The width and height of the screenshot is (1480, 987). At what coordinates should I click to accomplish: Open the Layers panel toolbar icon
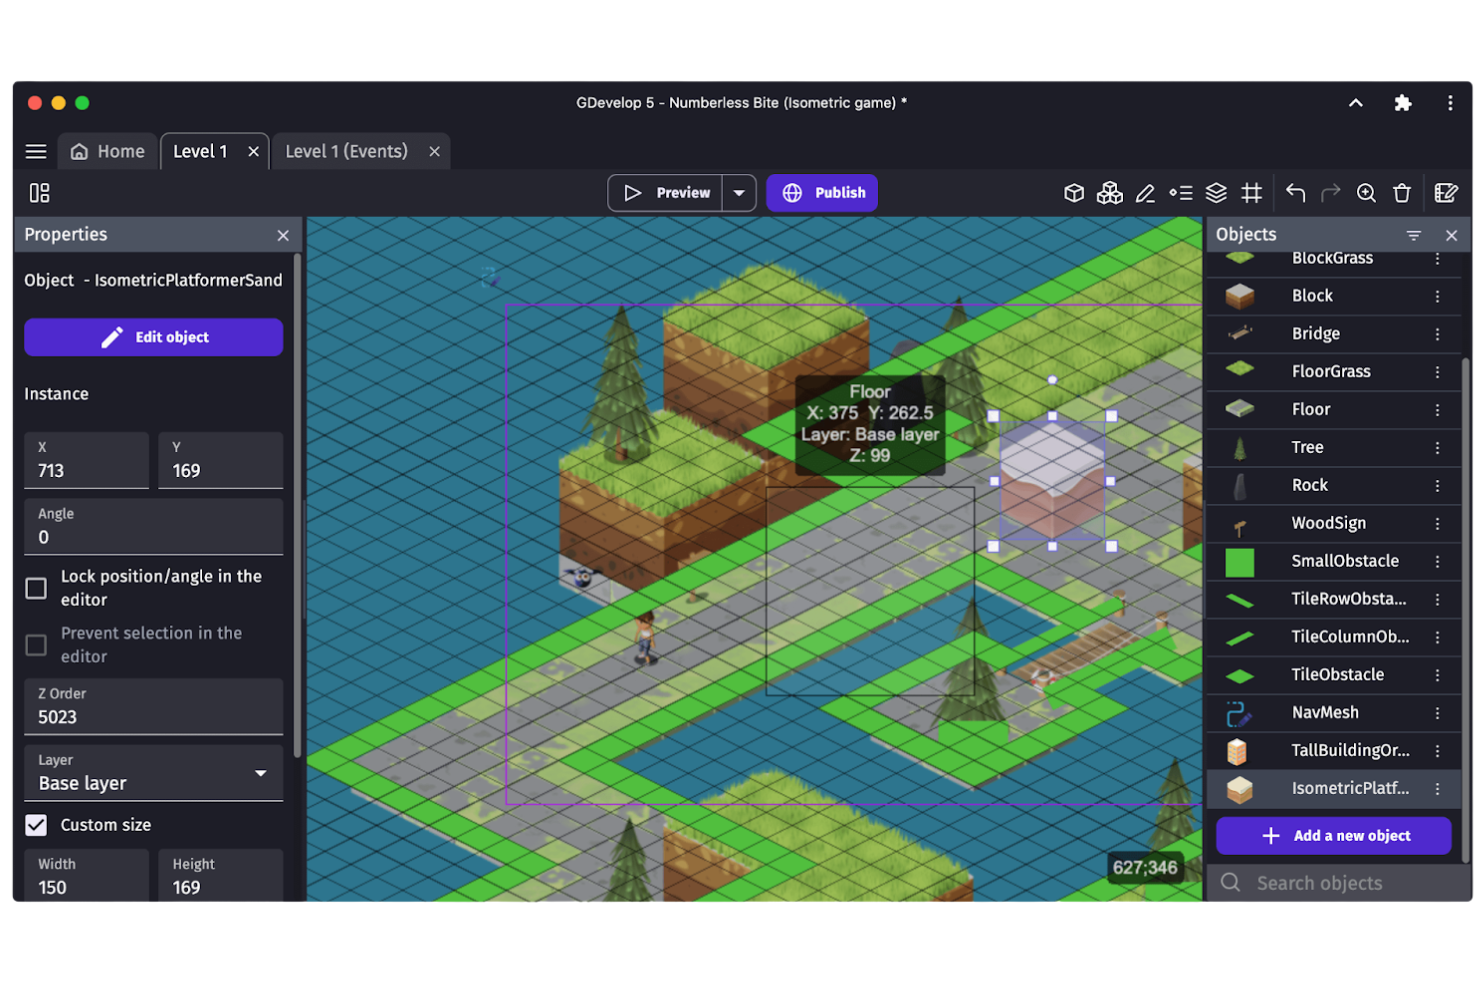(x=1216, y=193)
